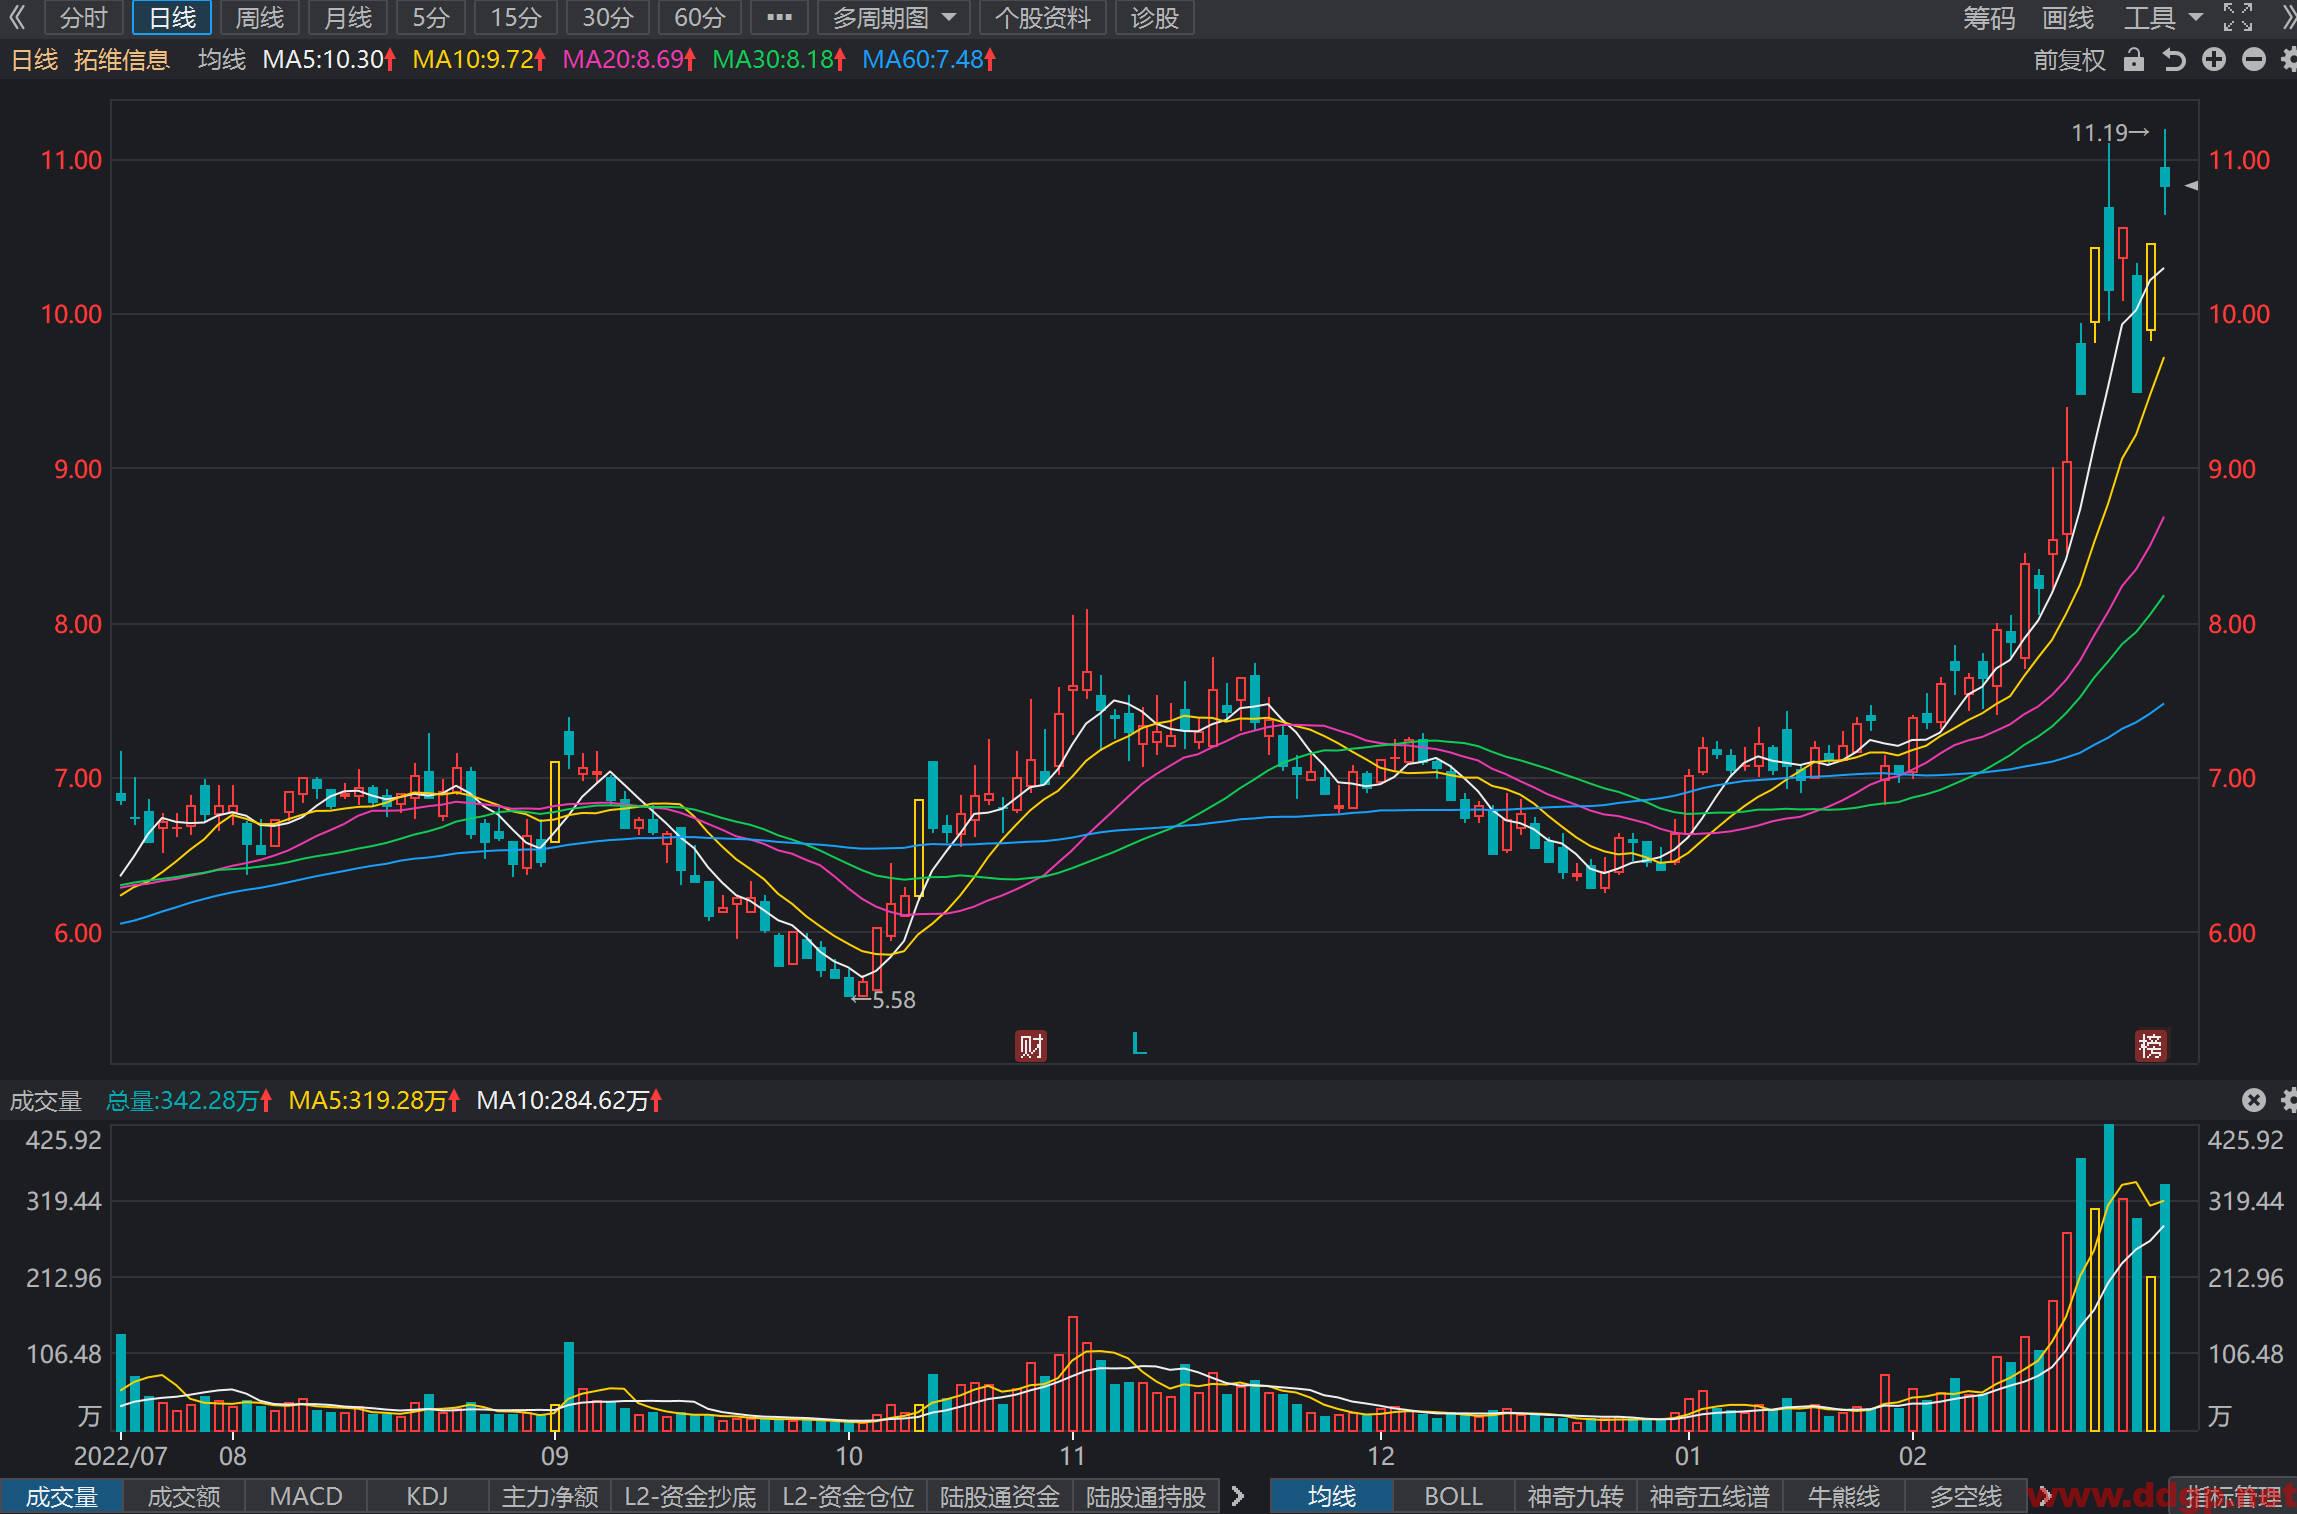Select the 日线 daily chart tab
The image size is (2297, 1514).
tap(172, 18)
